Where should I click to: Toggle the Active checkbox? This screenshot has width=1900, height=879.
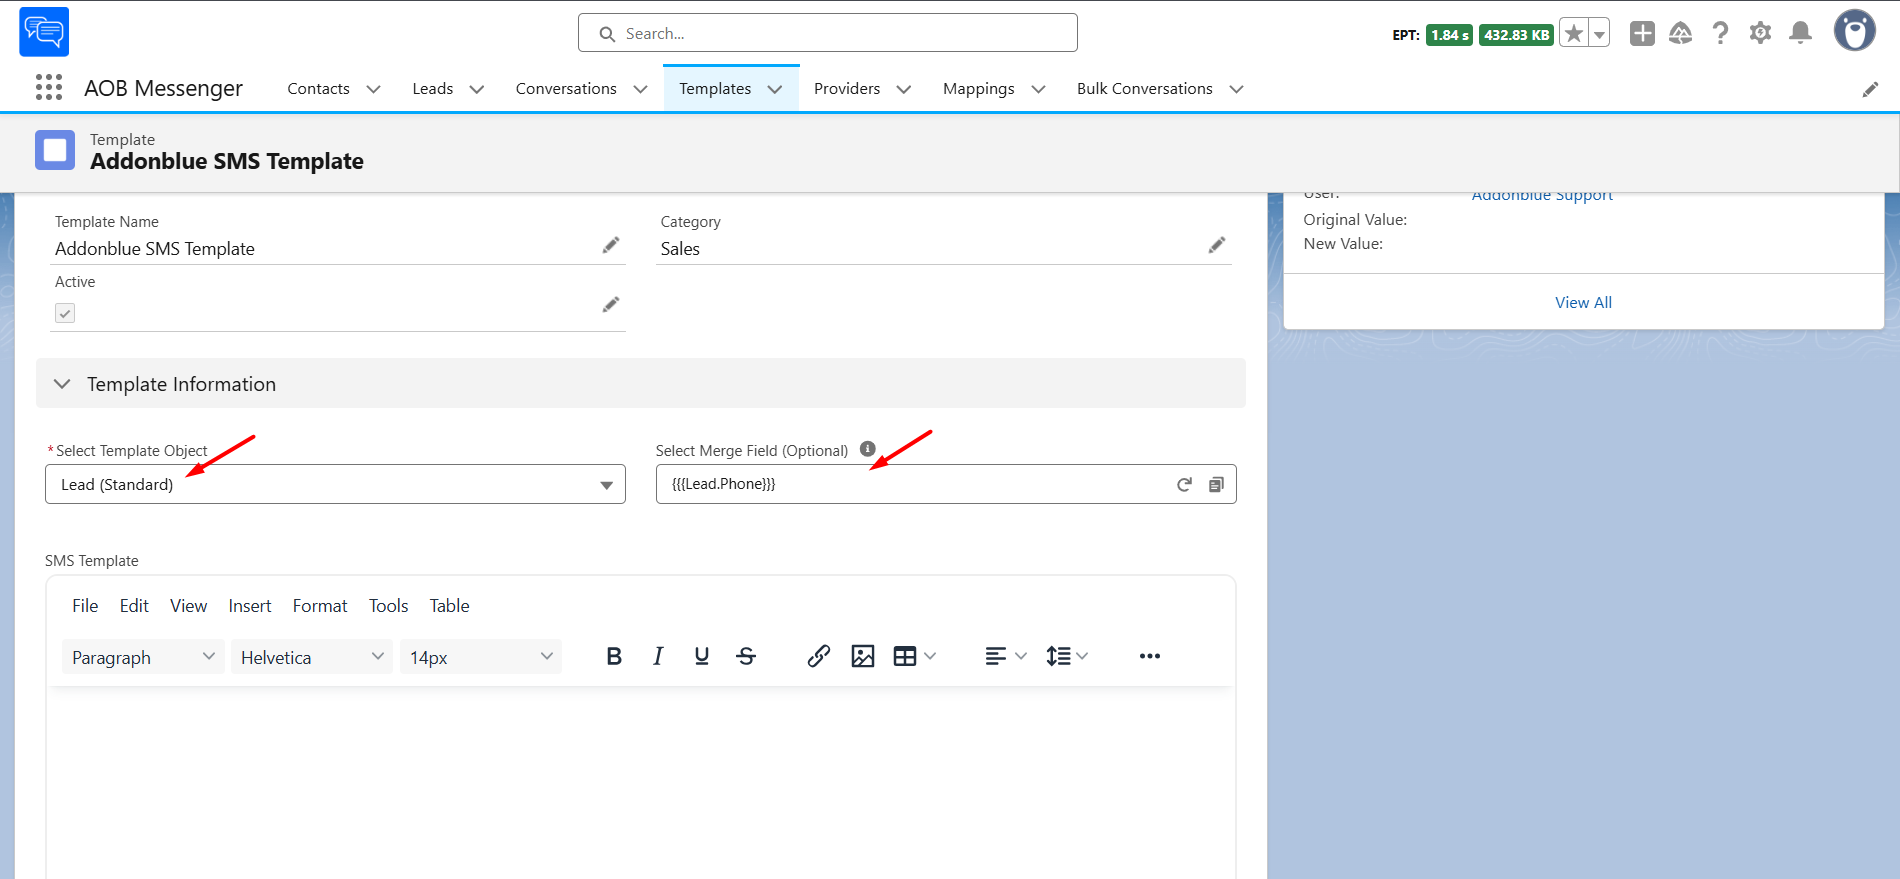(65, 313)
